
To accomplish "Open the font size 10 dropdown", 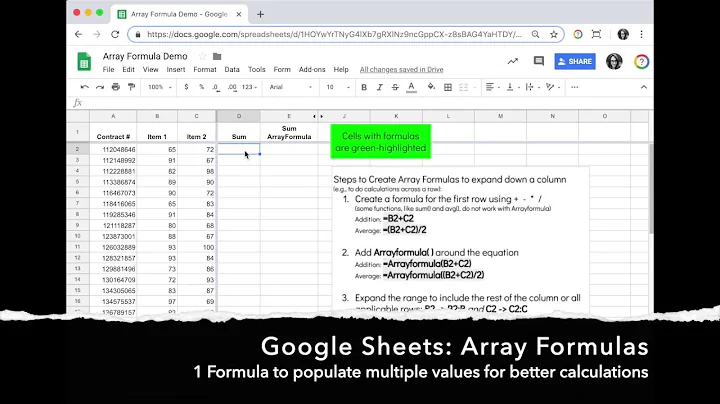I will pyautogui.click(x=338, y=87).
